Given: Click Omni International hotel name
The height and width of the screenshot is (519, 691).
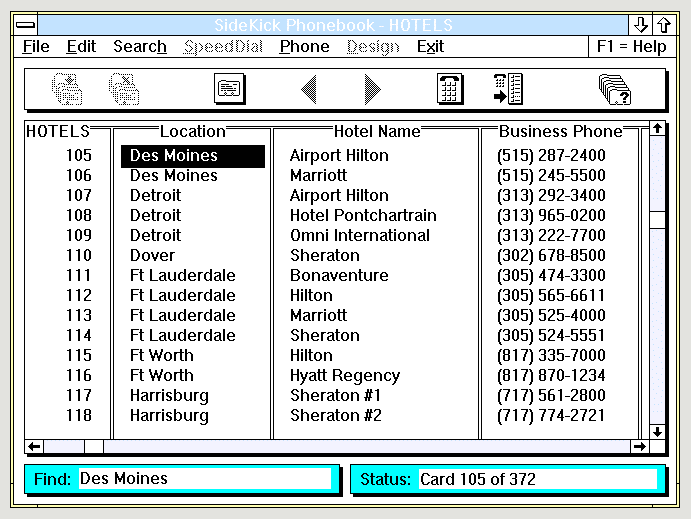Looking at the screenshot, I should [x=360, y=235].
